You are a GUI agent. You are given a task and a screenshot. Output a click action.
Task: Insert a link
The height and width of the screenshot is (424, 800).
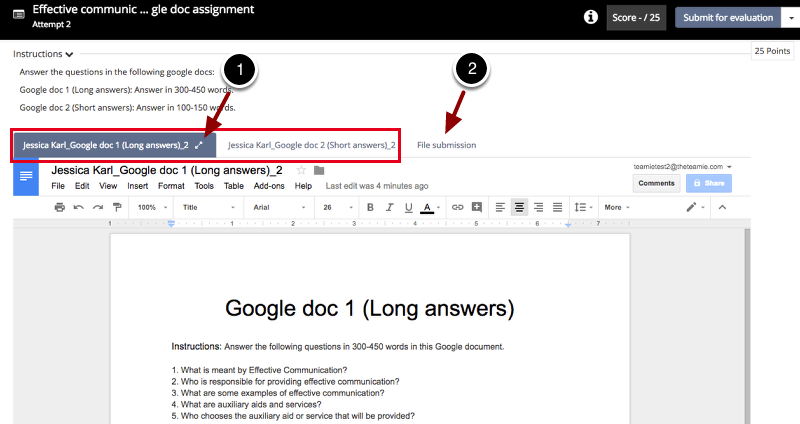tap(458, 207)
